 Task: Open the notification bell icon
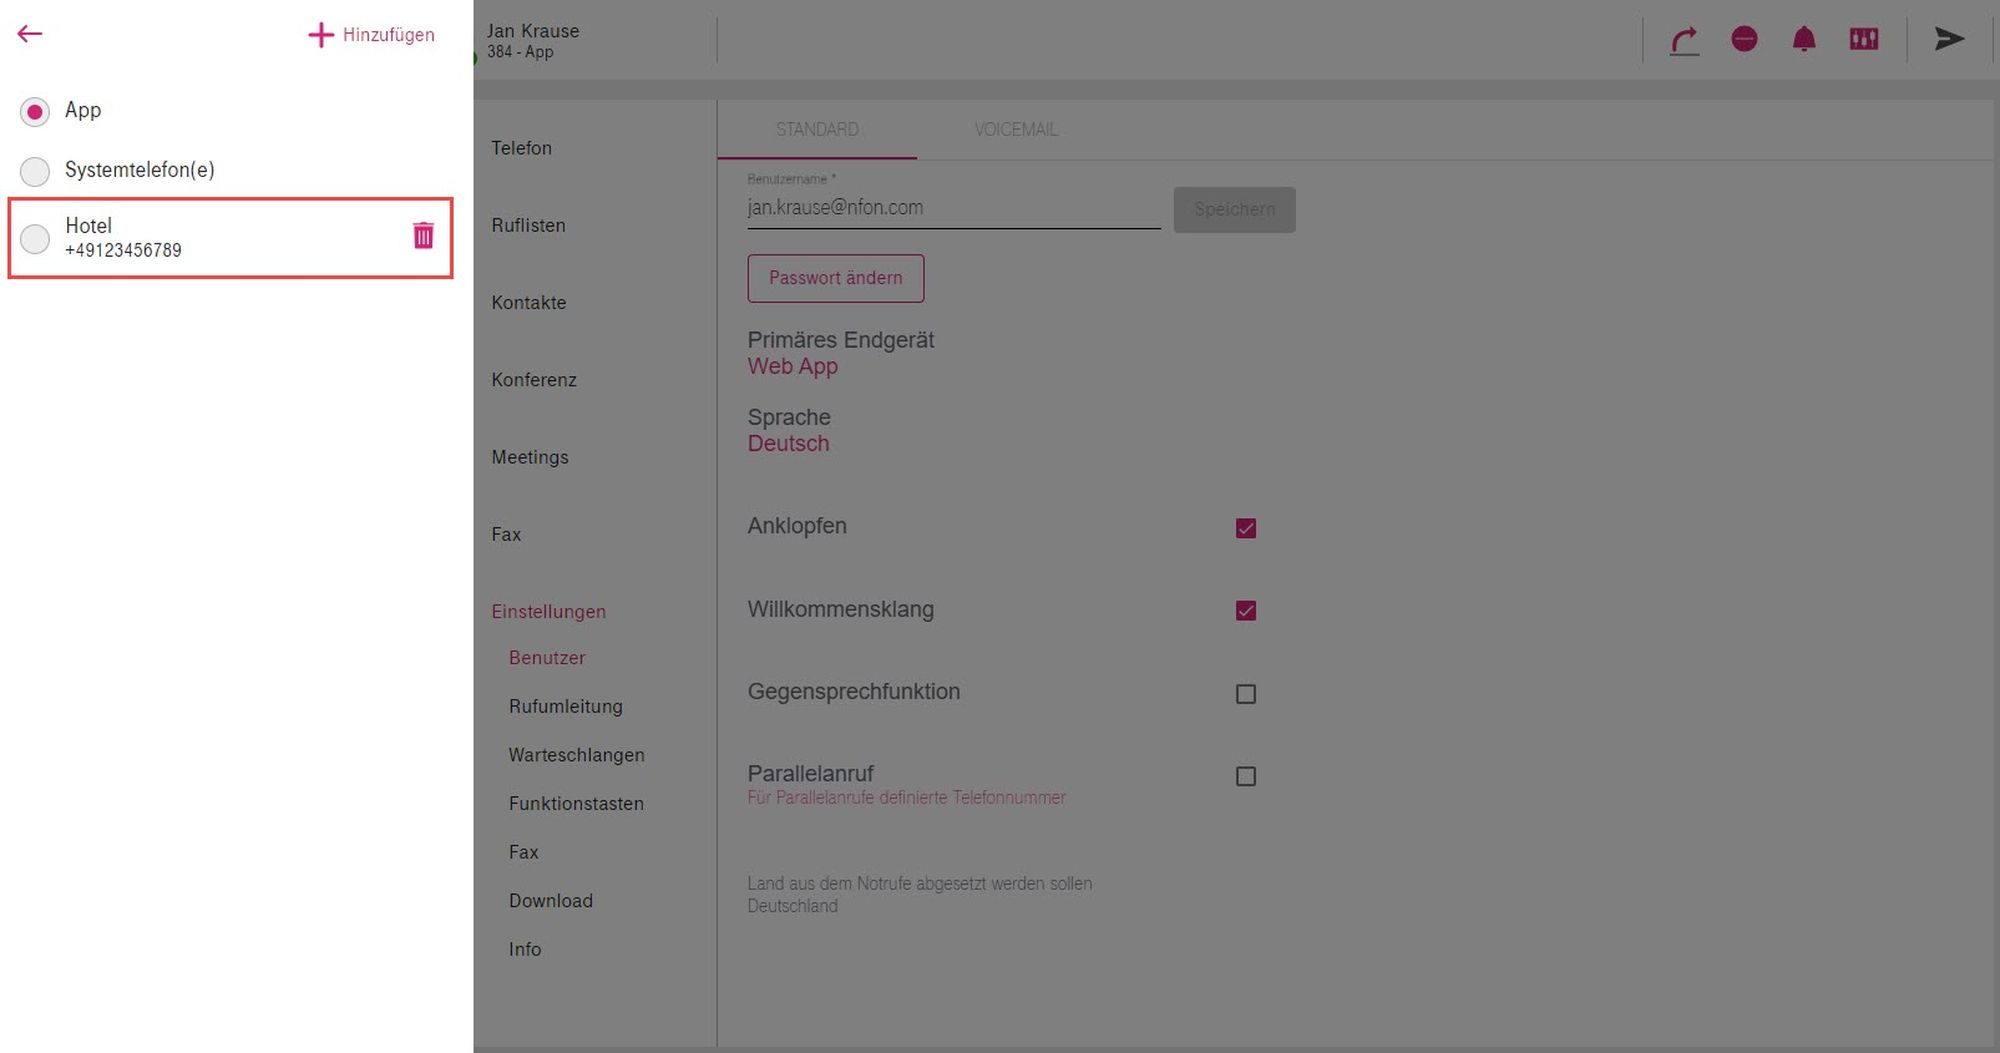pyautogui.click(x=1803, y=39)
